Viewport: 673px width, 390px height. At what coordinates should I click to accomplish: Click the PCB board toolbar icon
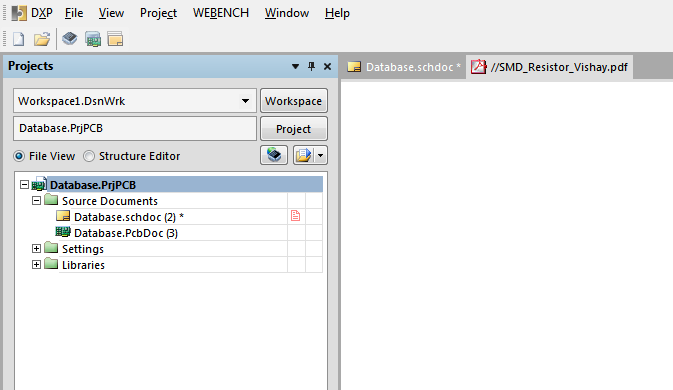[93, 39]
